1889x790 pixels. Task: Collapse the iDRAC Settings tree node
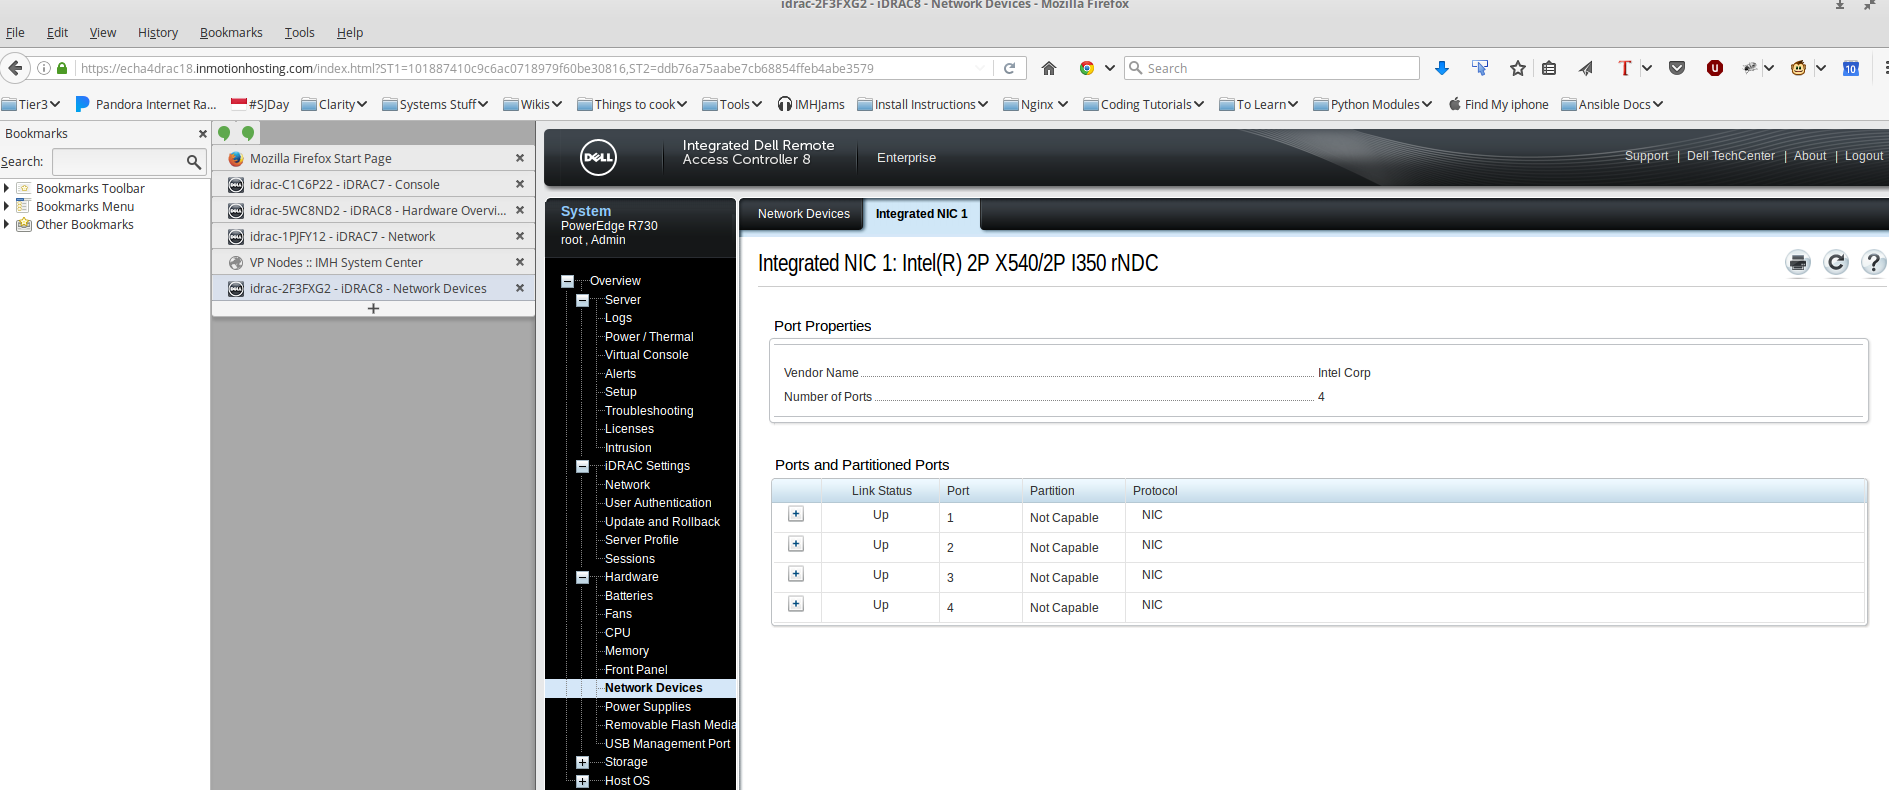pos(582,466)
